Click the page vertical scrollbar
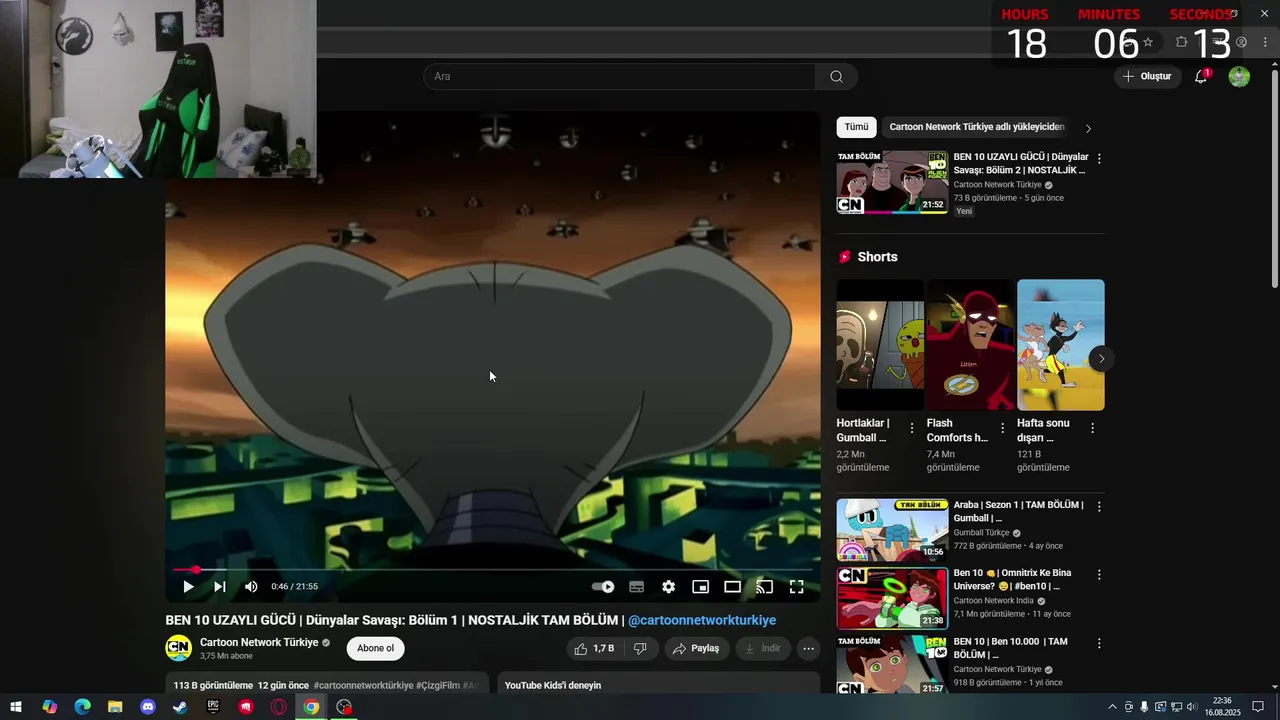The width and height of the screenshot is (1280, 720). click(1275, 180)
